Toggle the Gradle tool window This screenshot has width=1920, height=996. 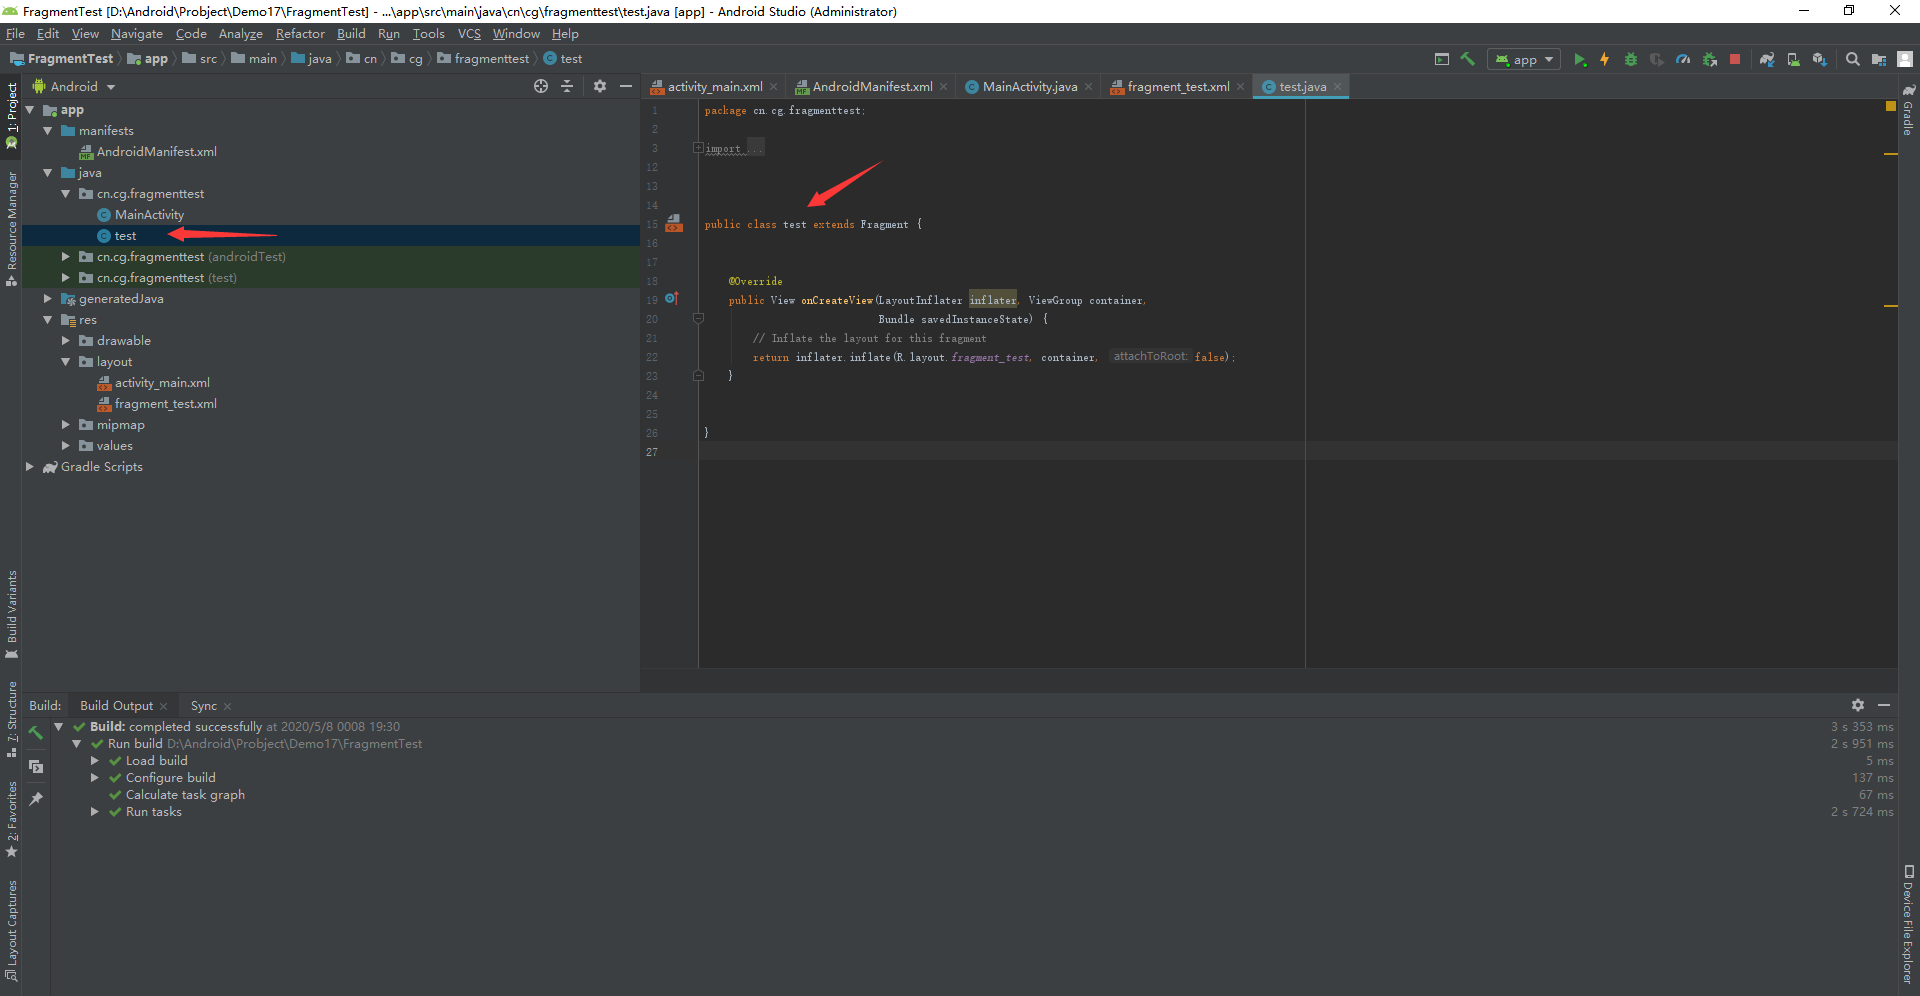pyautogui.click(x=1908, y=111)
